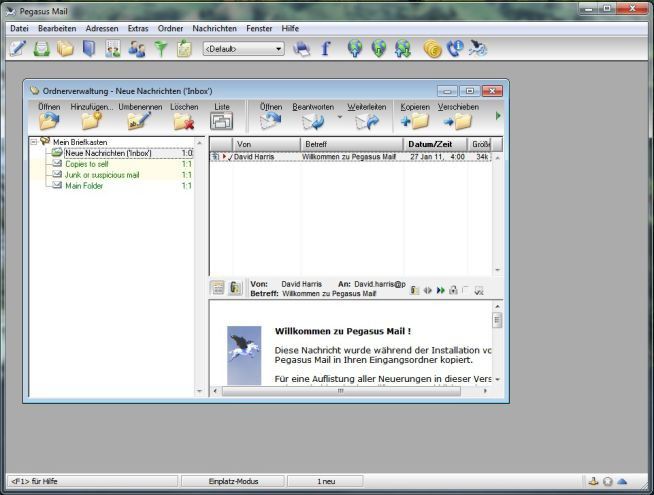654x495 pixels.
Task: Click the preview pane vertical scrollbar thumb
Action: coord(497,320)
